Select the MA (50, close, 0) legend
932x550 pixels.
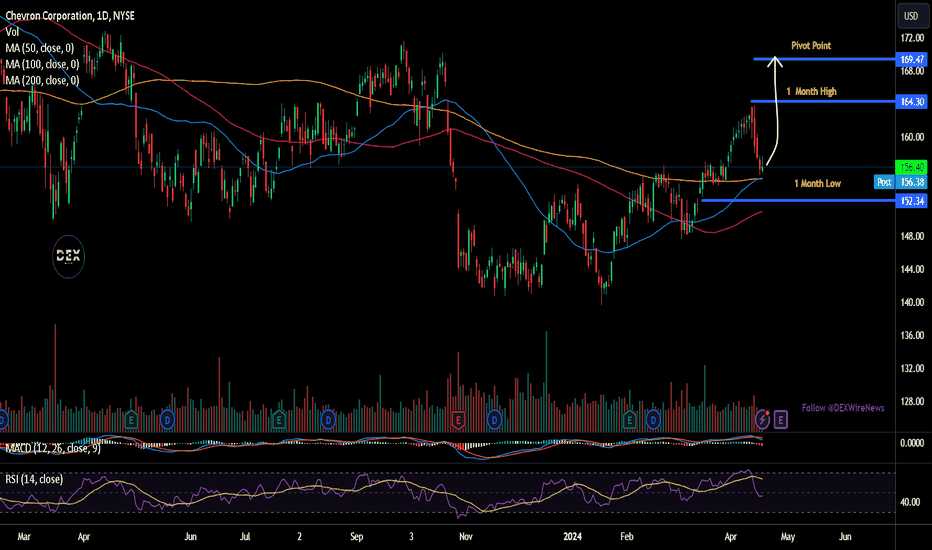(40, 48)
